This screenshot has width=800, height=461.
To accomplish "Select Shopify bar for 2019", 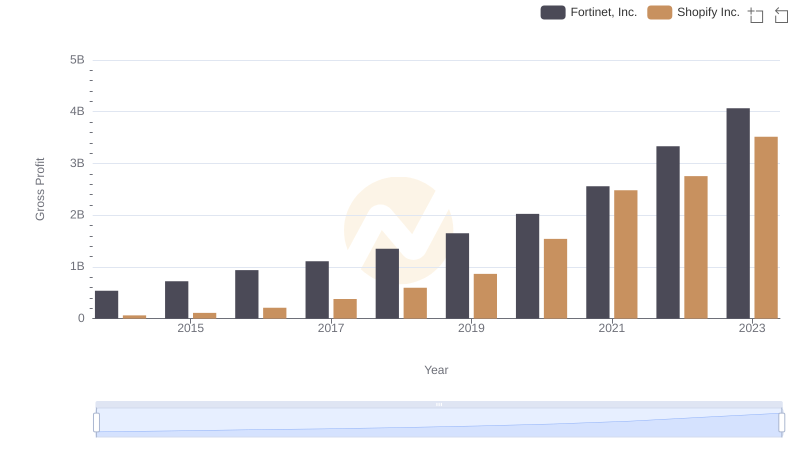I will pyautogui.click(x=485, y=296).
